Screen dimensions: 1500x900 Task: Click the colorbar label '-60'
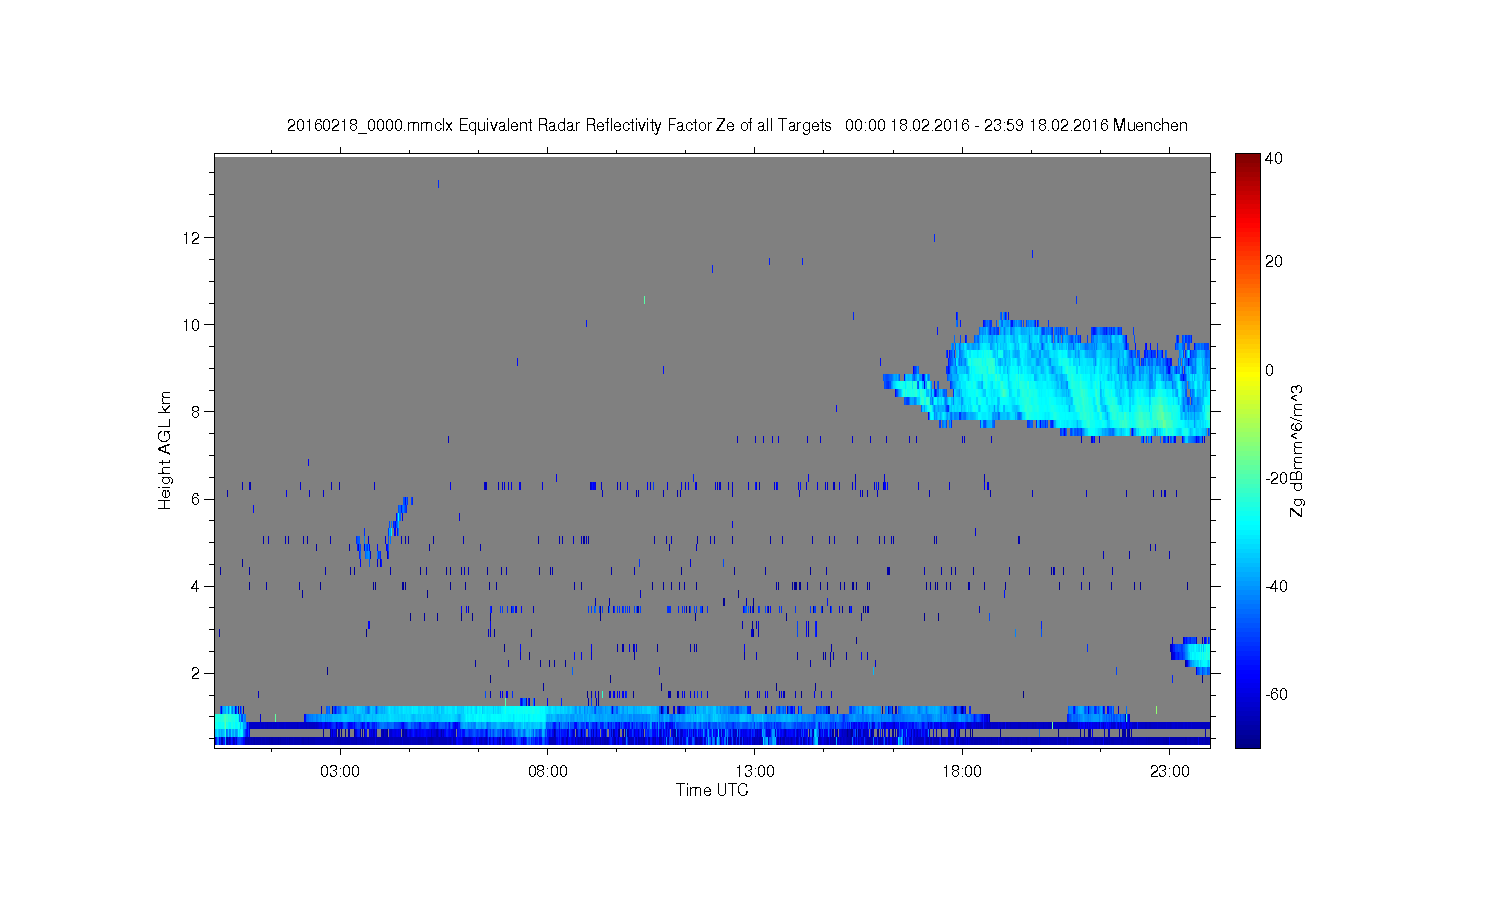click(x=1276, y=694)
